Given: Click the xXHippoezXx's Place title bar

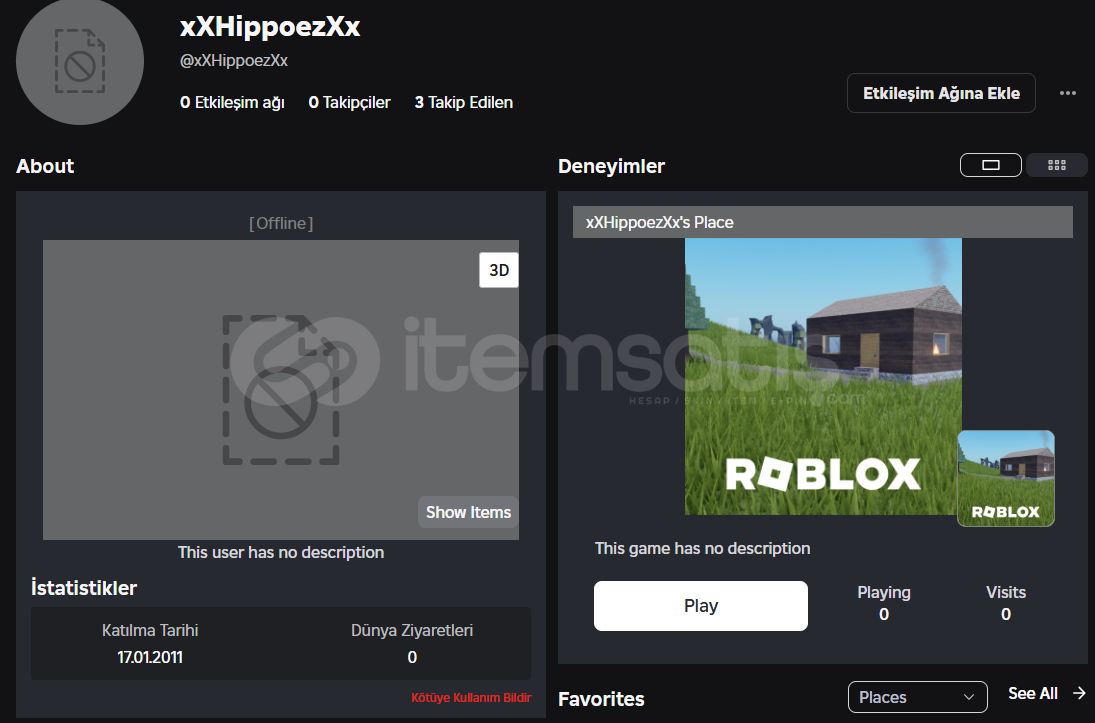Looking at the screenshot, I should coord(823,222).
